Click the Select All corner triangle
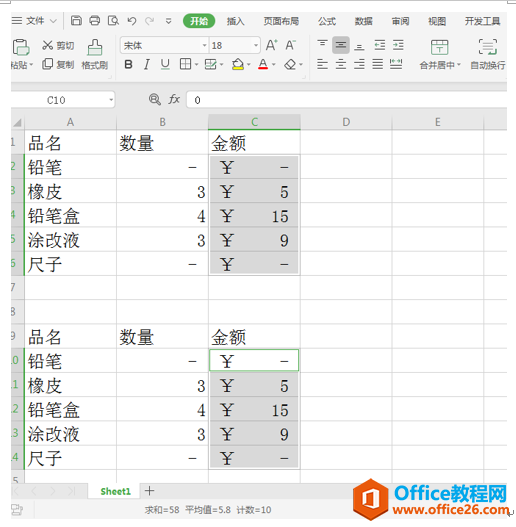The width and height of the screenshot is (516, 527). 17,122
